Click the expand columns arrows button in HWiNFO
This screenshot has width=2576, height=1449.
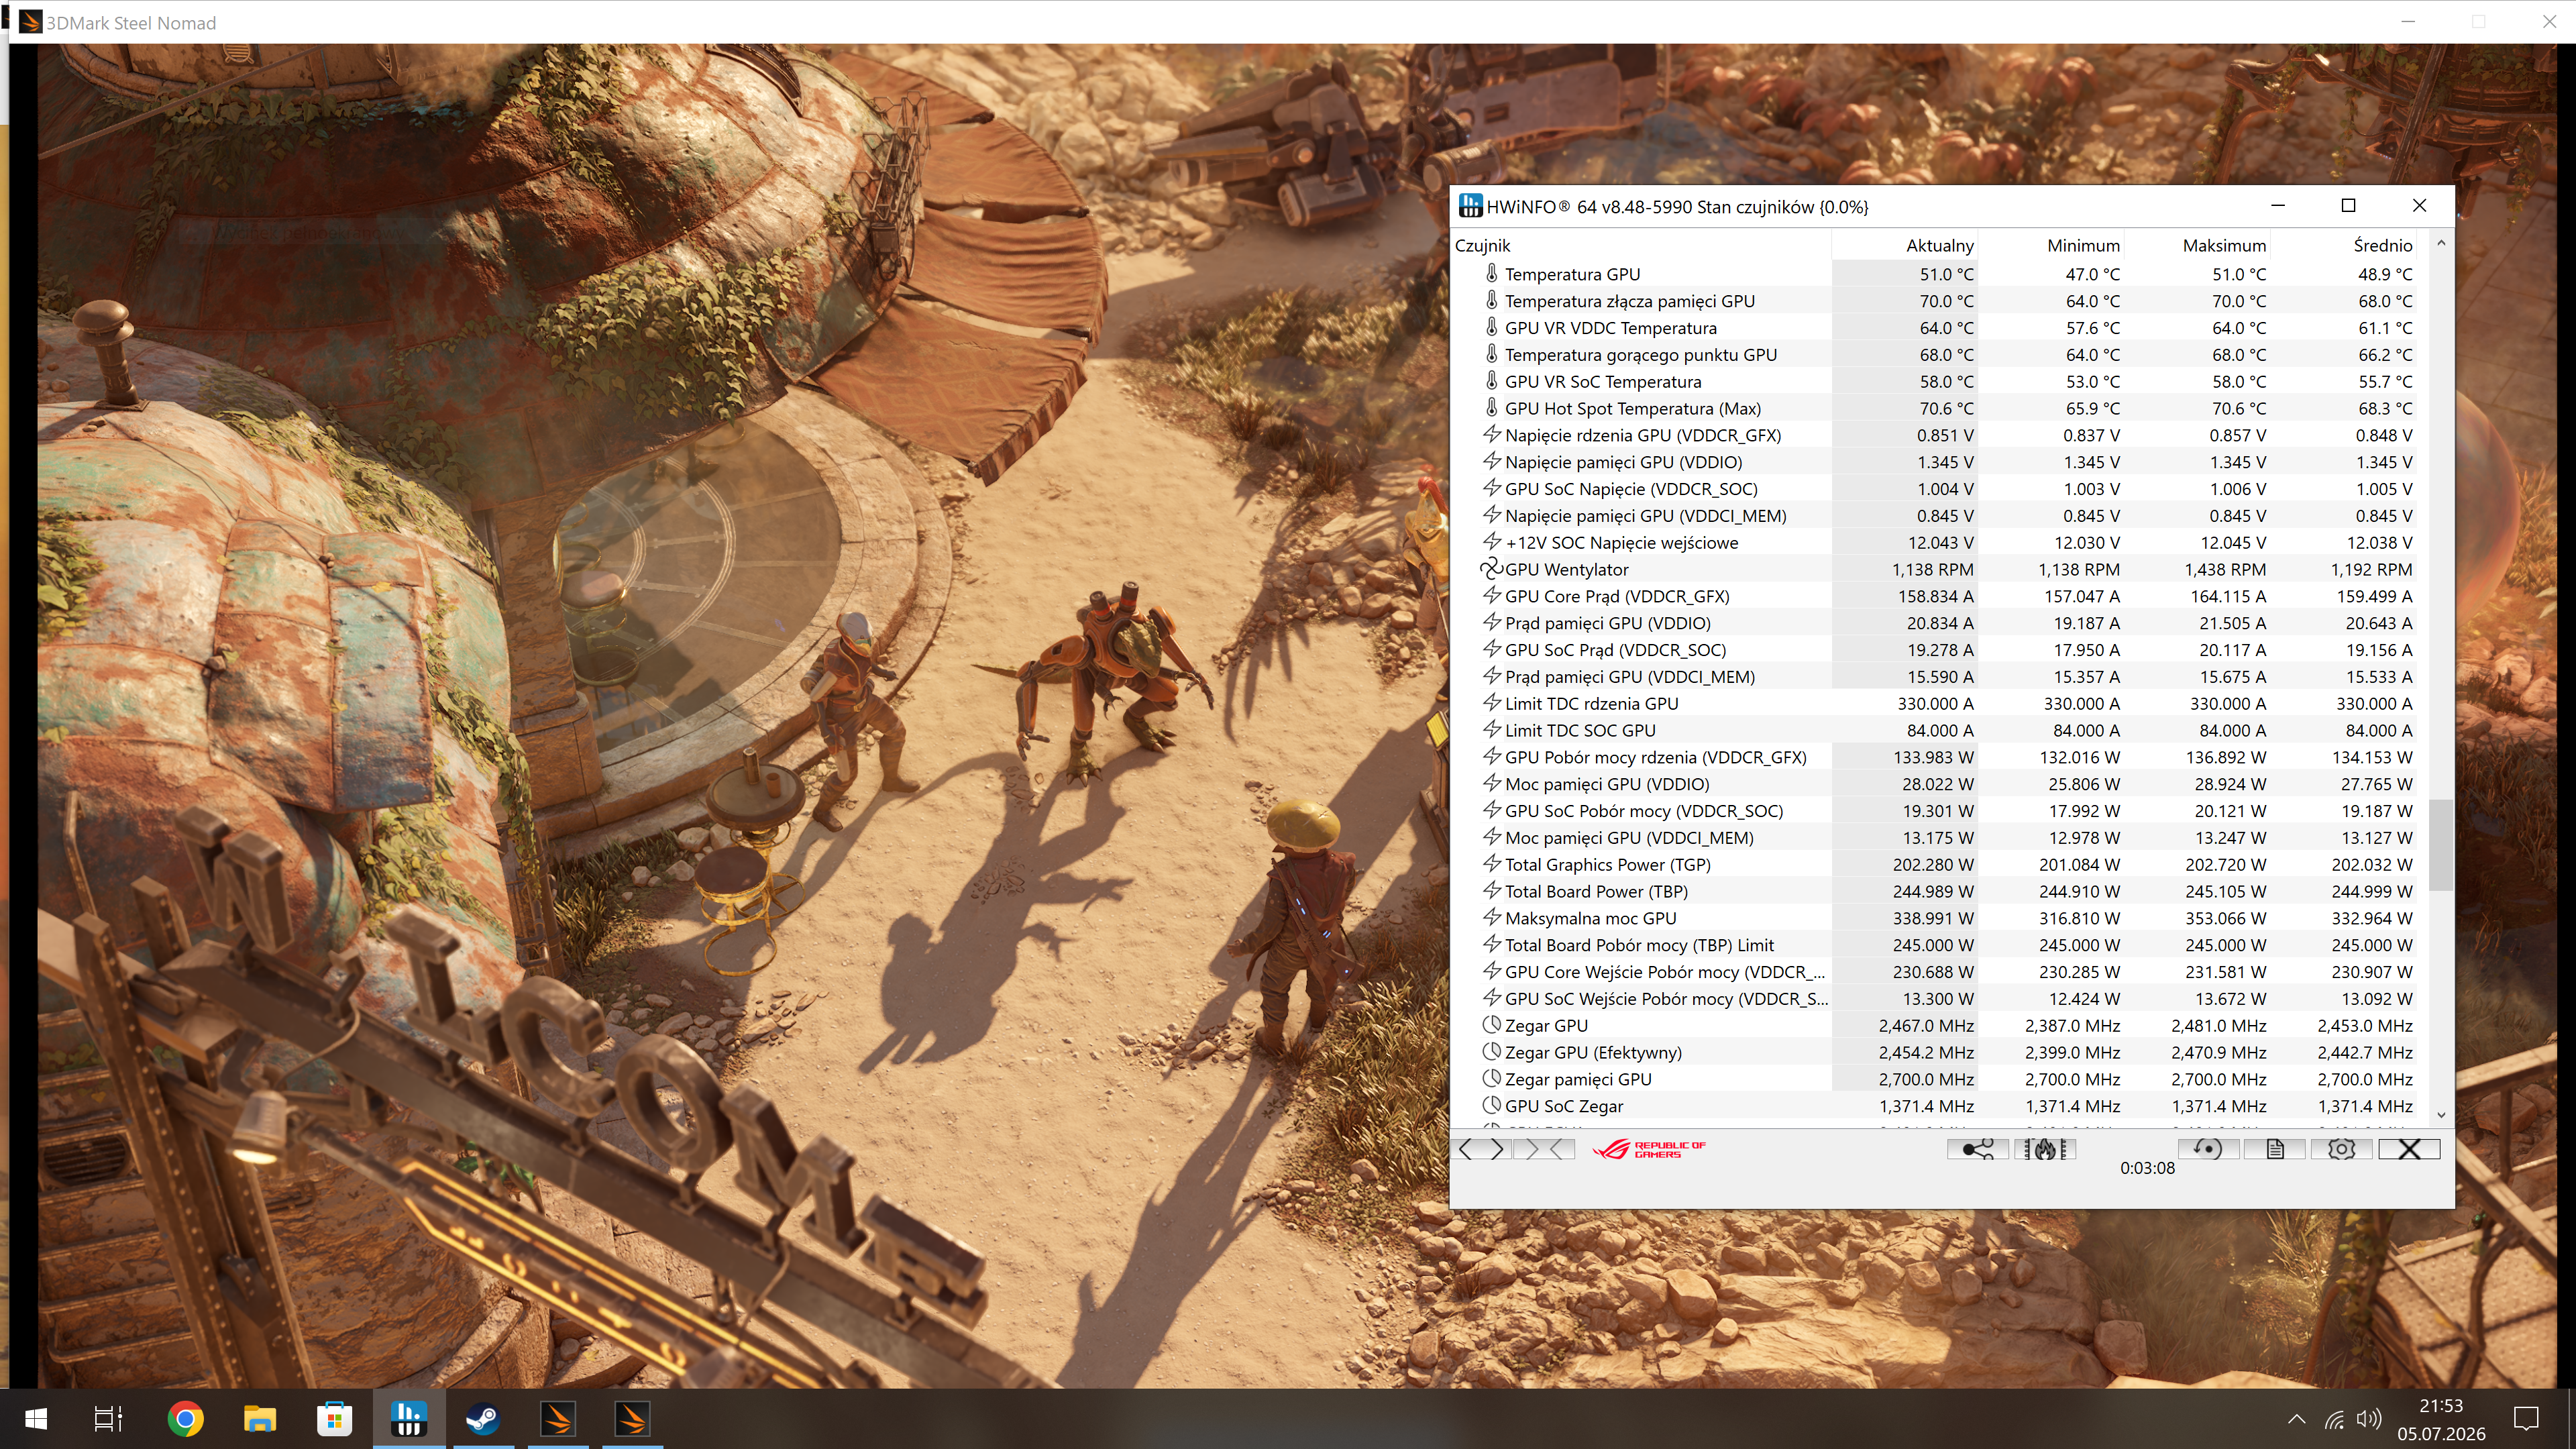tap(1482, 1149)
